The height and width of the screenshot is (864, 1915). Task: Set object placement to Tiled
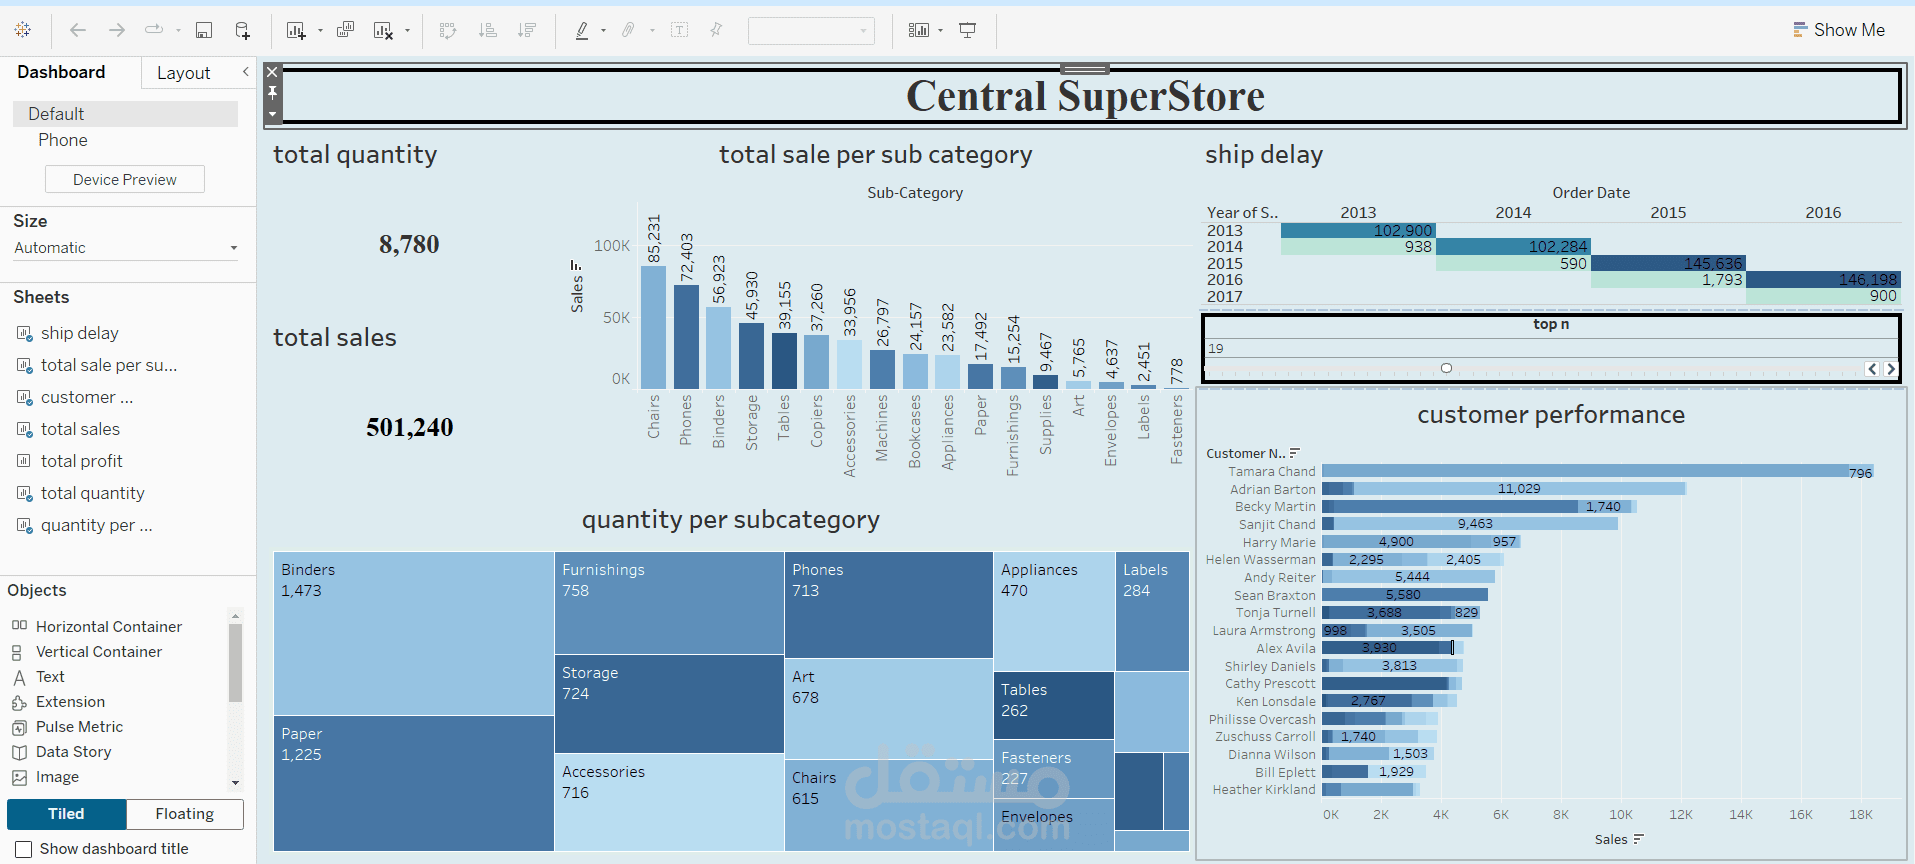point(66,814)
